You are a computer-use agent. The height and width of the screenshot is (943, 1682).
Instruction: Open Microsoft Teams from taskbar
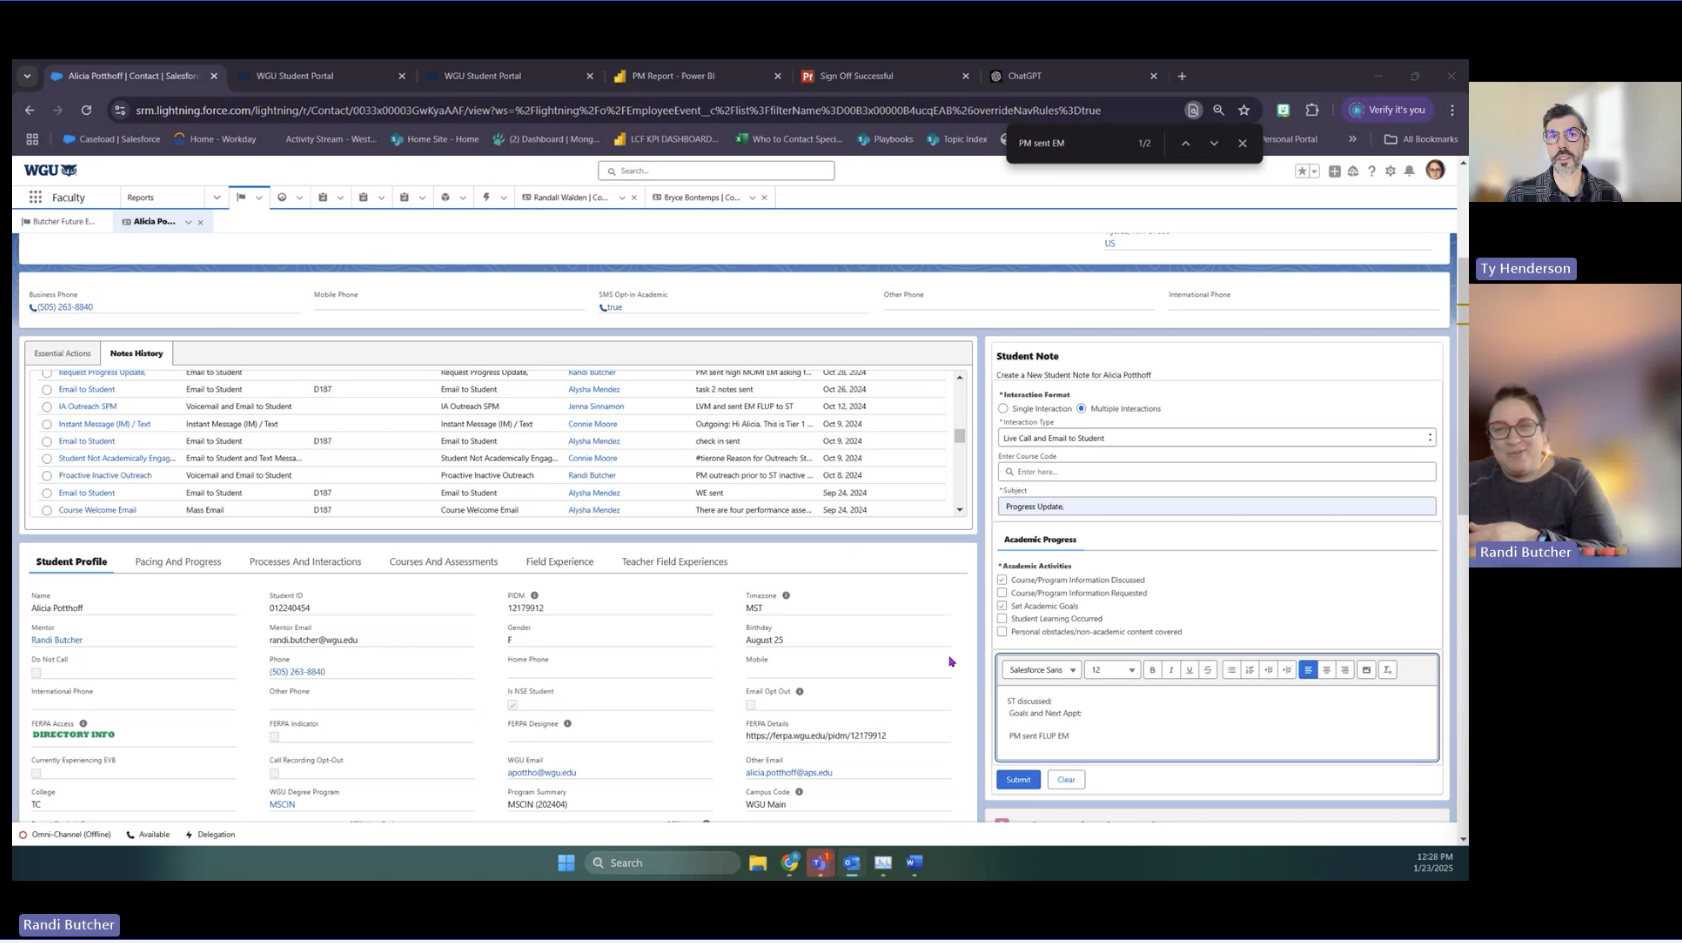point(820,862)
